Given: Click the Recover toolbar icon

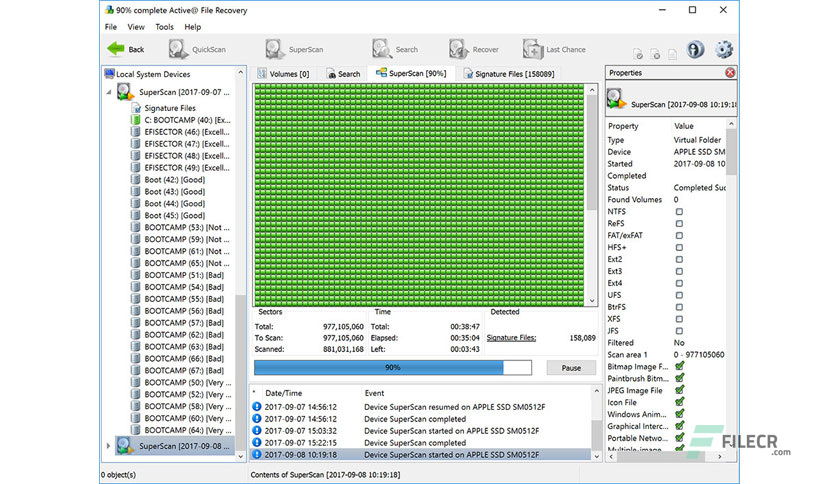Looking at the screenshot, I should (x=459, y=49).
